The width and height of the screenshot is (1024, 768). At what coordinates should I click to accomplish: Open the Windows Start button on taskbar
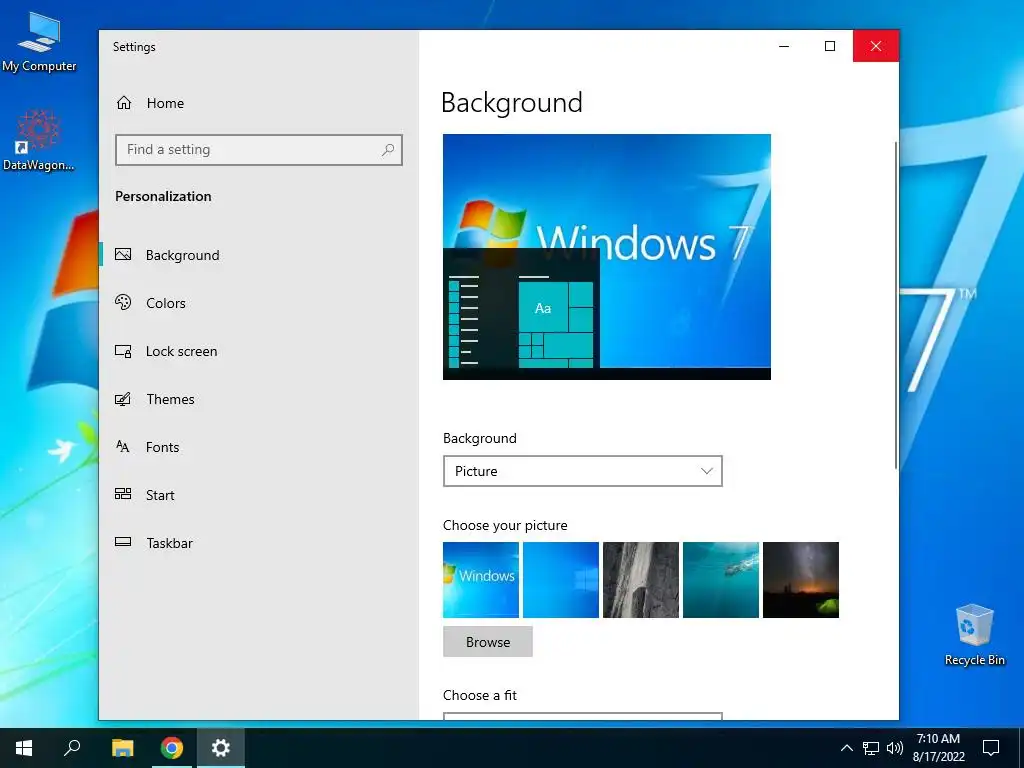point(24,748)
